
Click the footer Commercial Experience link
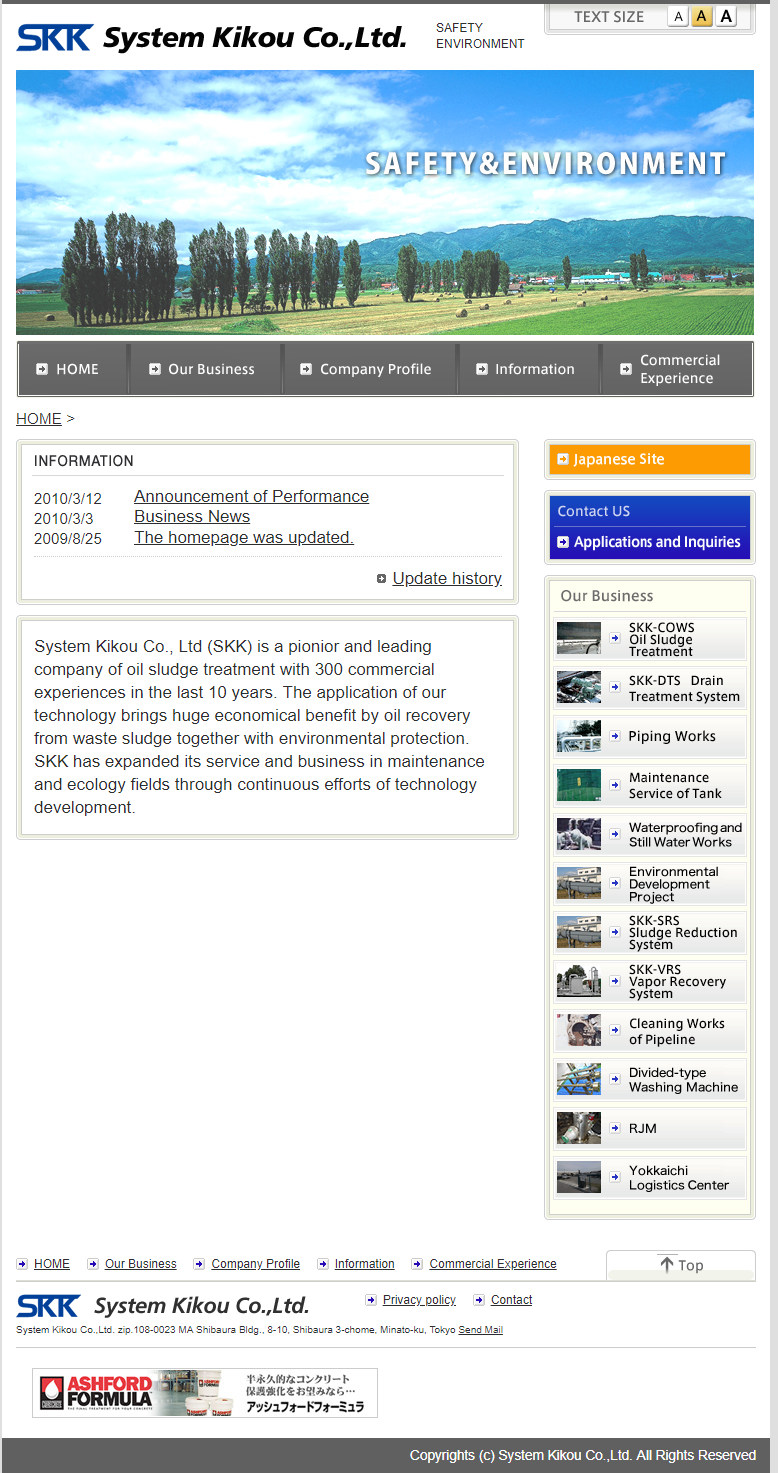pos(493,1264)
